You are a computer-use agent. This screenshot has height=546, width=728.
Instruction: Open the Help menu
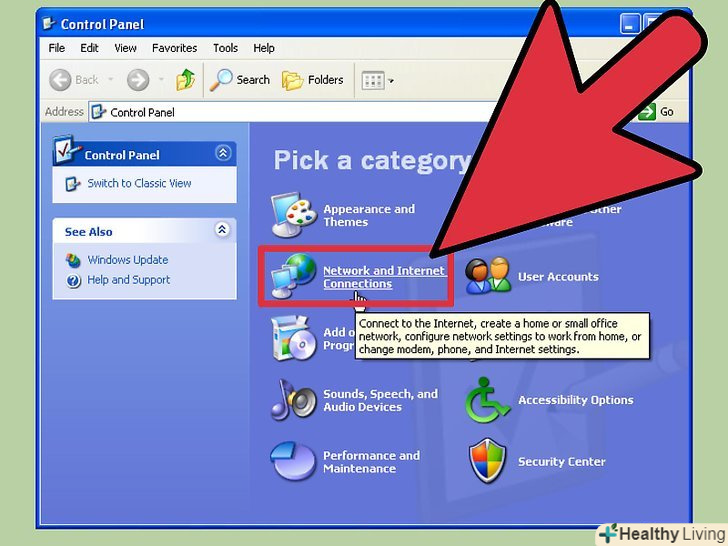point(264,48)
